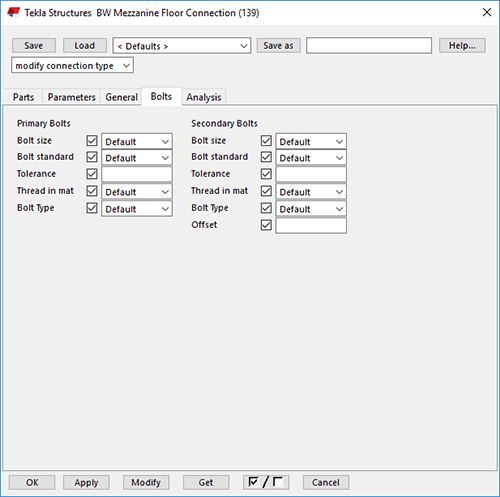Switch to the Analysis tab

(x=204, y=97)
